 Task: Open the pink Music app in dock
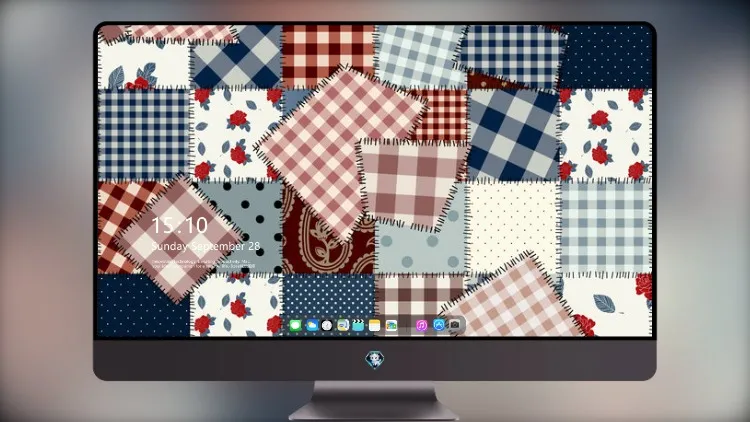pos(421,325)
